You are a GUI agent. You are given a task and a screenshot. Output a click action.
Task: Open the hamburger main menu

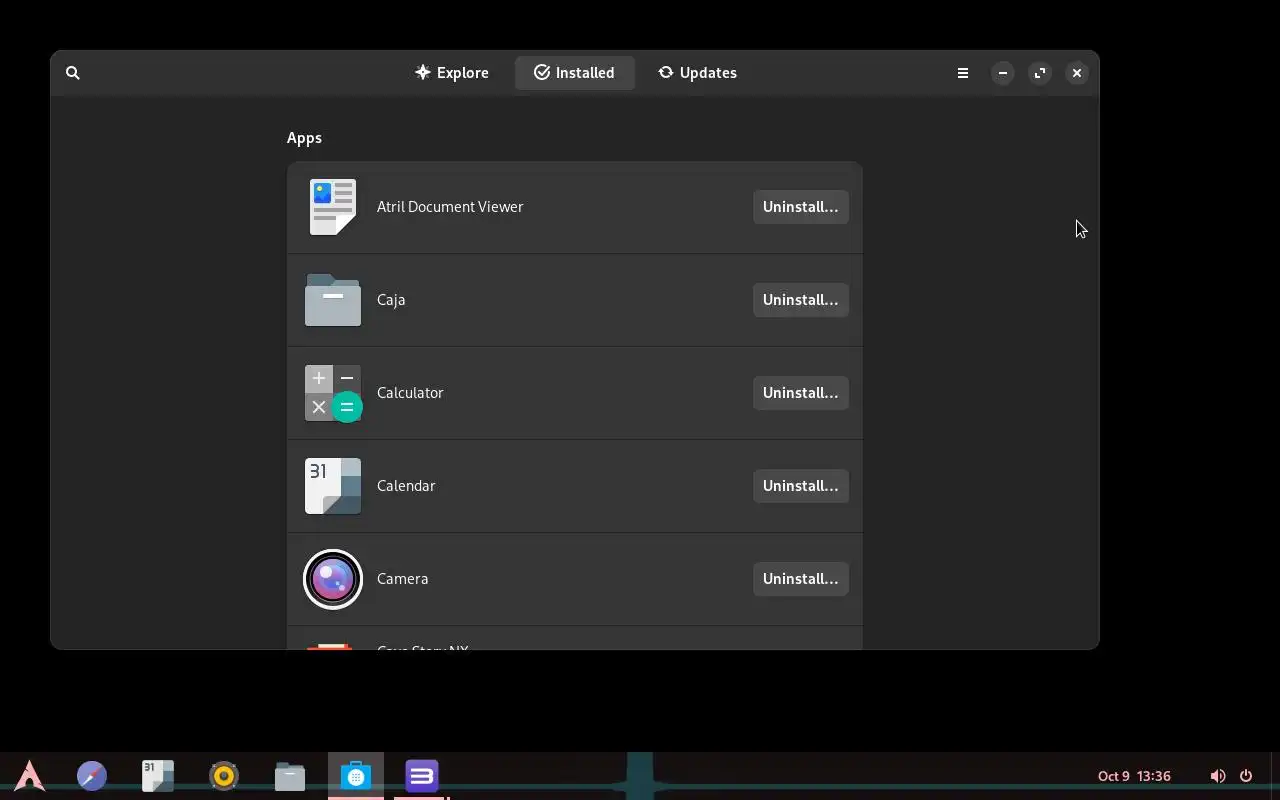[x=963, y=73]
